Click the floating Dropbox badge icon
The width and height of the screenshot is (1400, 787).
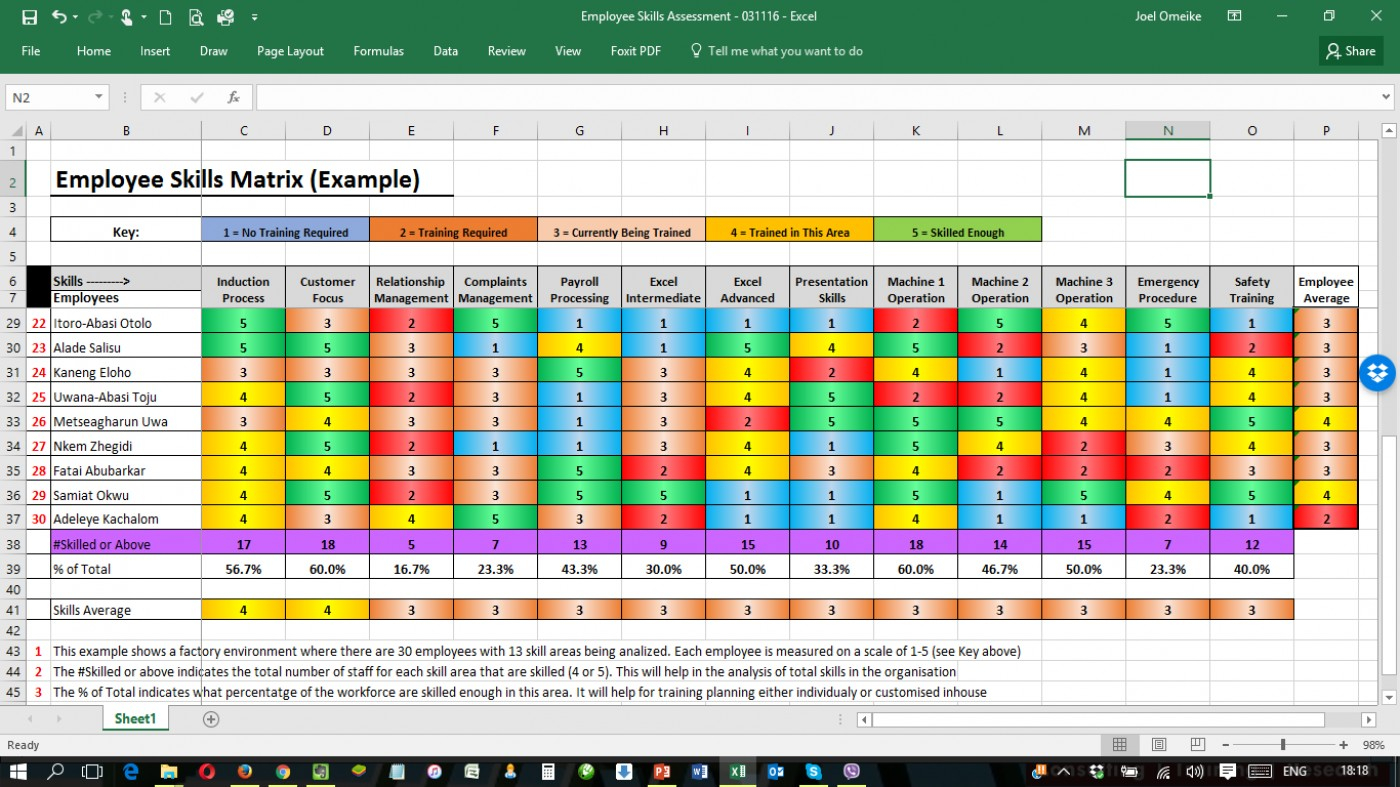tap(1378, 373)
